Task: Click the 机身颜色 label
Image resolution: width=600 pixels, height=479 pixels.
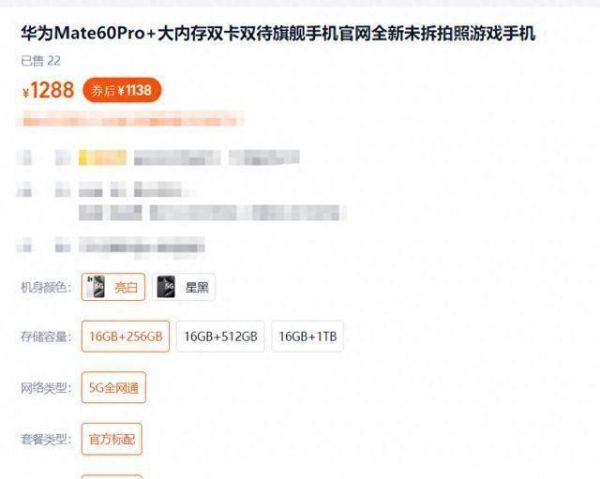Action: (46, 287)
